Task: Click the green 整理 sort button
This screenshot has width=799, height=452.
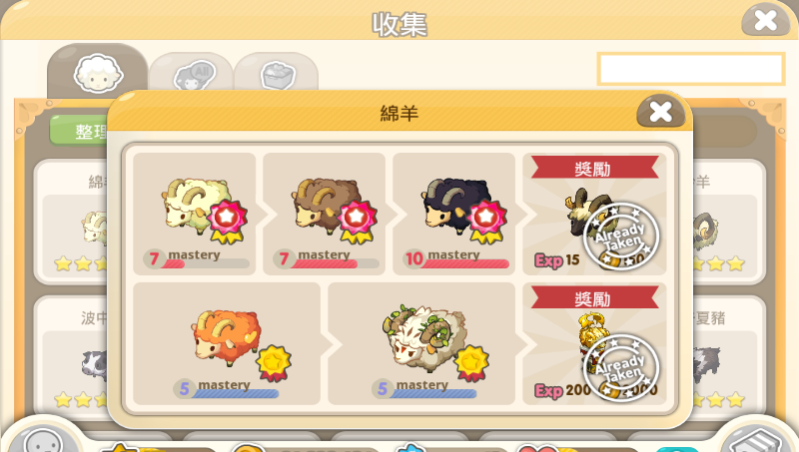Action: [x=79, y=131]
